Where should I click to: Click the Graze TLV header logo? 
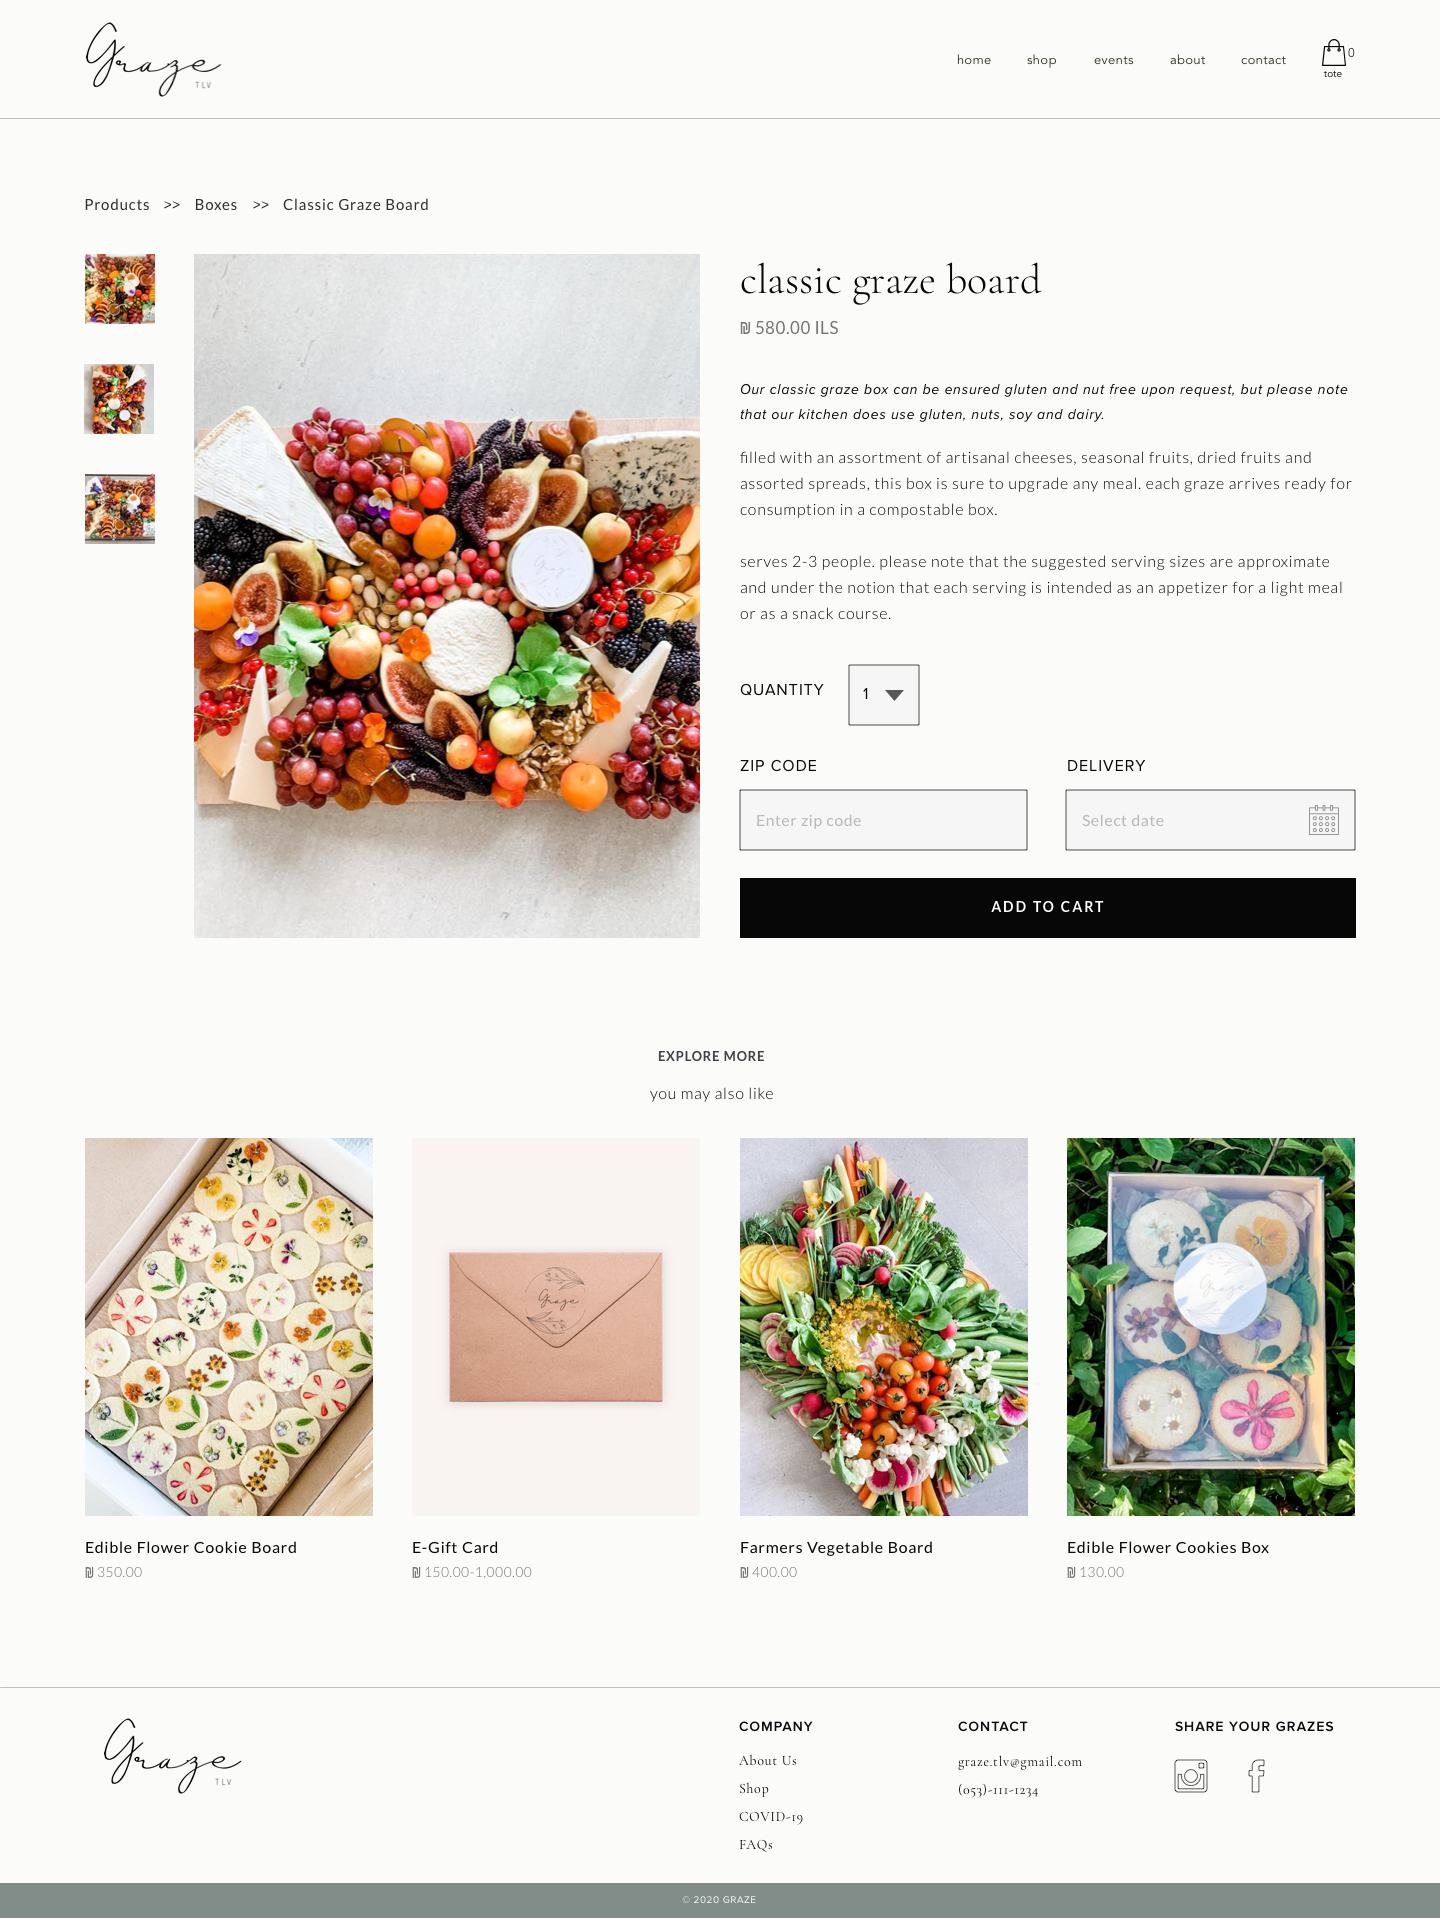[153, 59]
